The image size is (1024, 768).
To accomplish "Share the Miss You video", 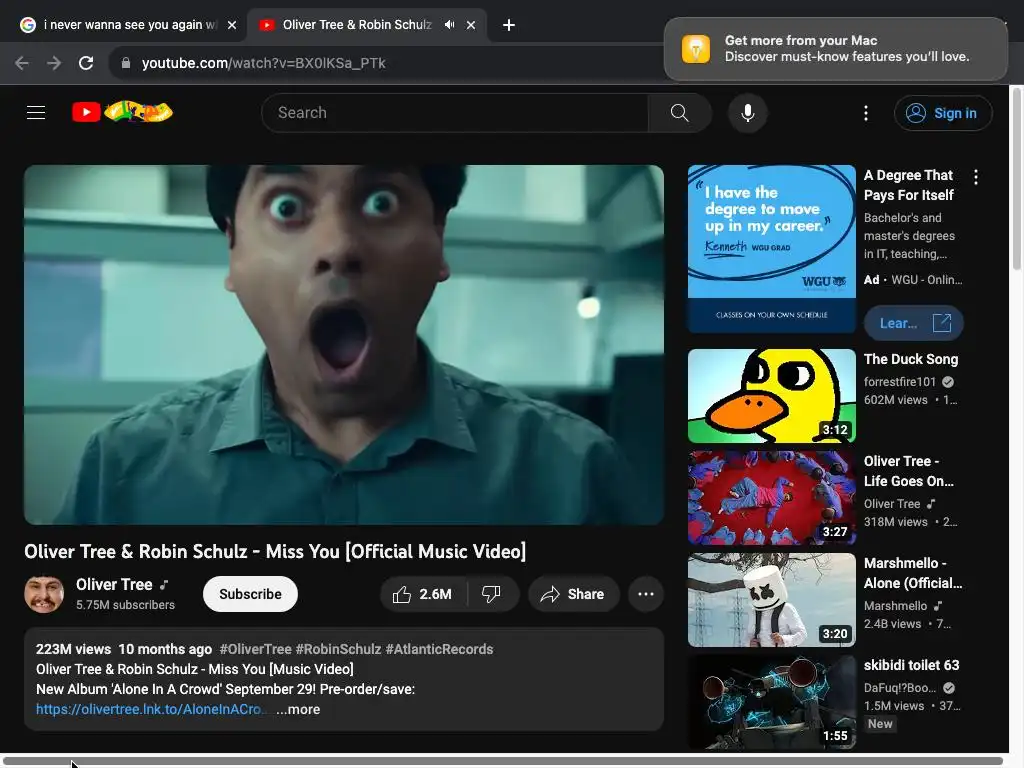I will [573, 594].
